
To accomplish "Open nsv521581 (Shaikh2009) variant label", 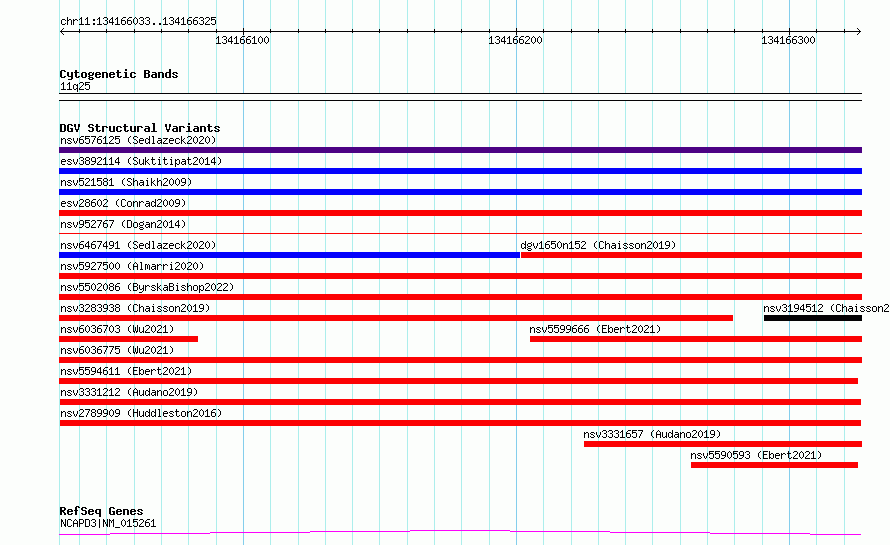I will [126, 182].
